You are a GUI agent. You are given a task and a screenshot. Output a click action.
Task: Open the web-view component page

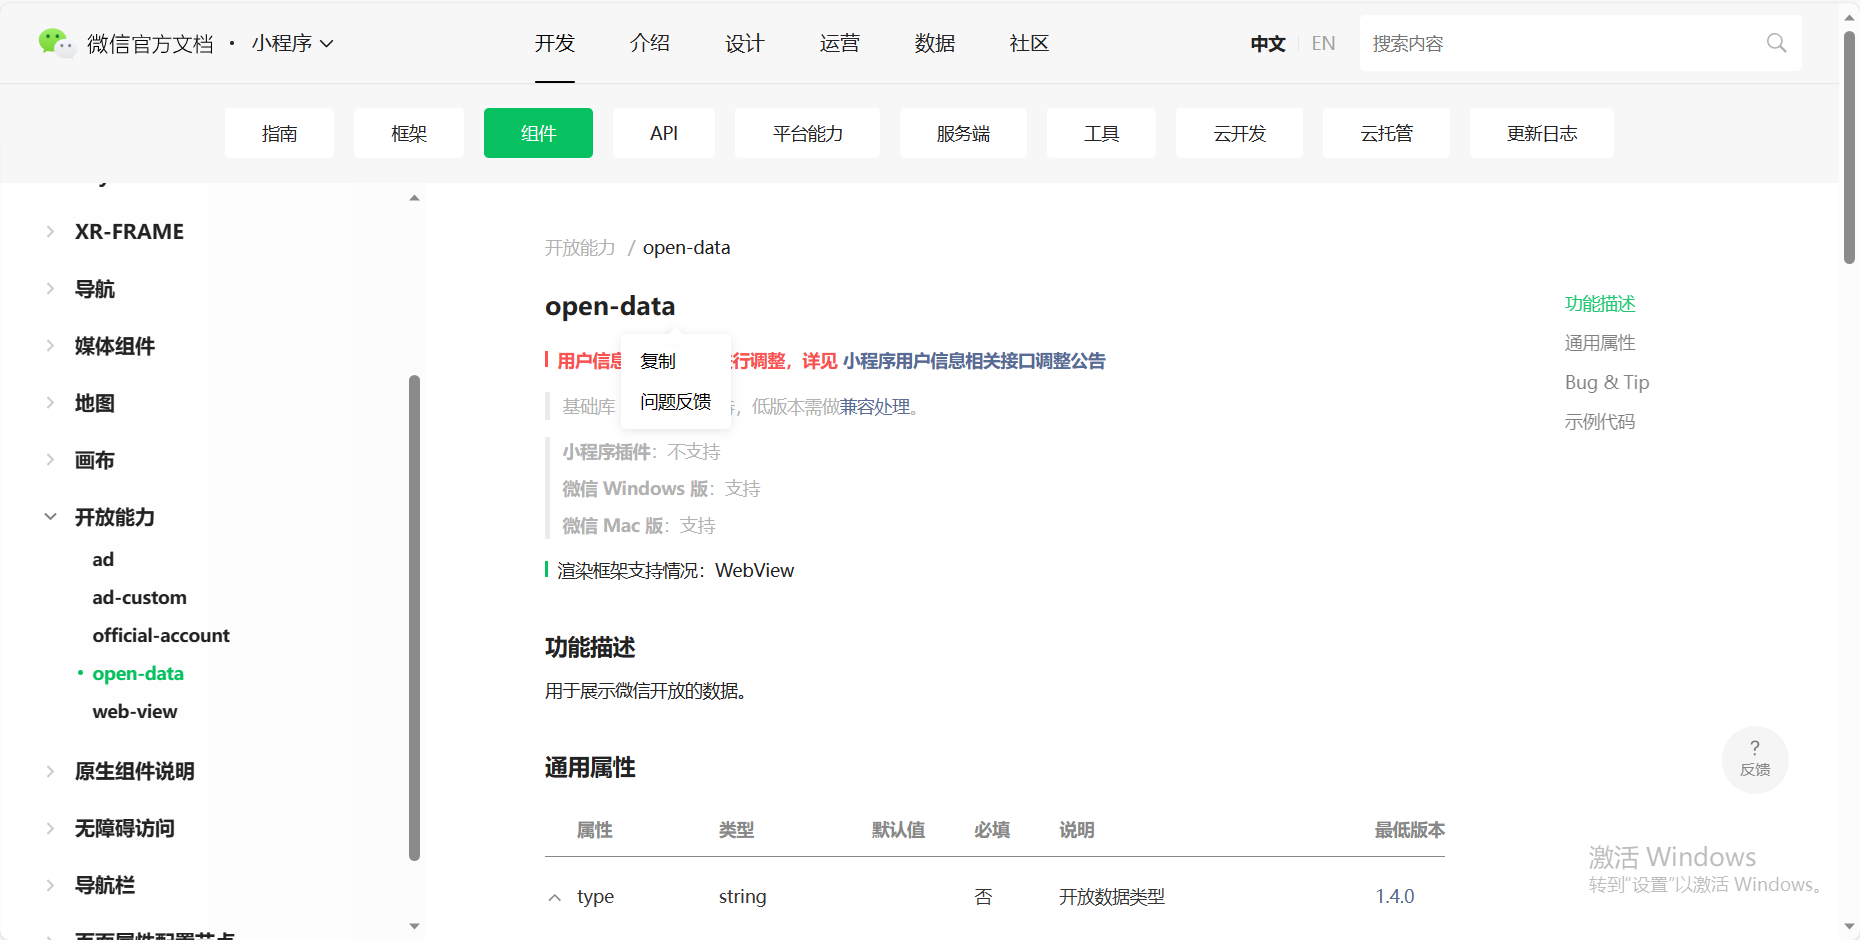pyautogui.click(x=135, y=712)
